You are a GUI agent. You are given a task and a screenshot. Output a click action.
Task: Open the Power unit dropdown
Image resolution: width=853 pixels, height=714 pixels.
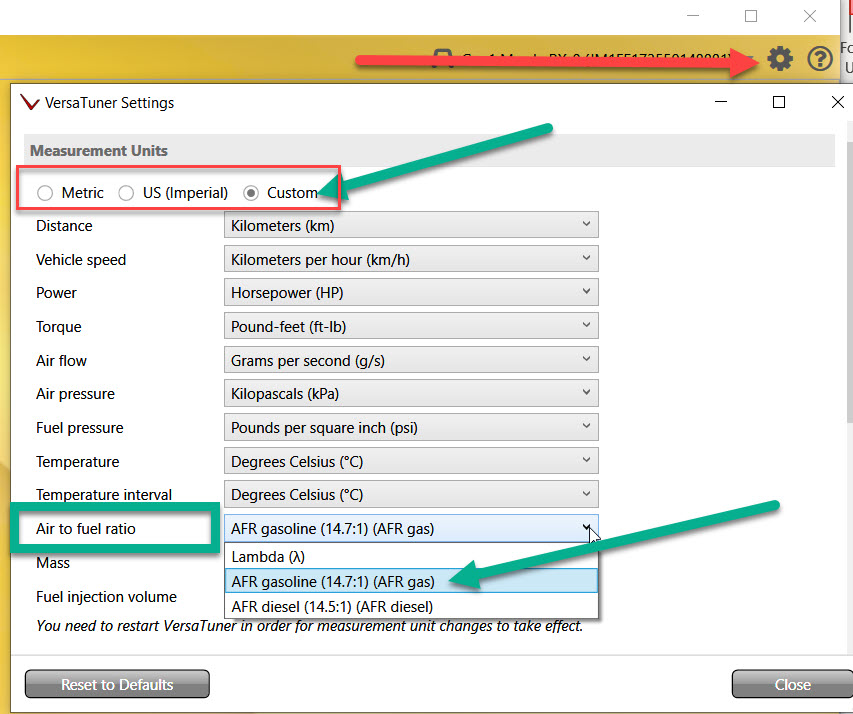point(411,293)
